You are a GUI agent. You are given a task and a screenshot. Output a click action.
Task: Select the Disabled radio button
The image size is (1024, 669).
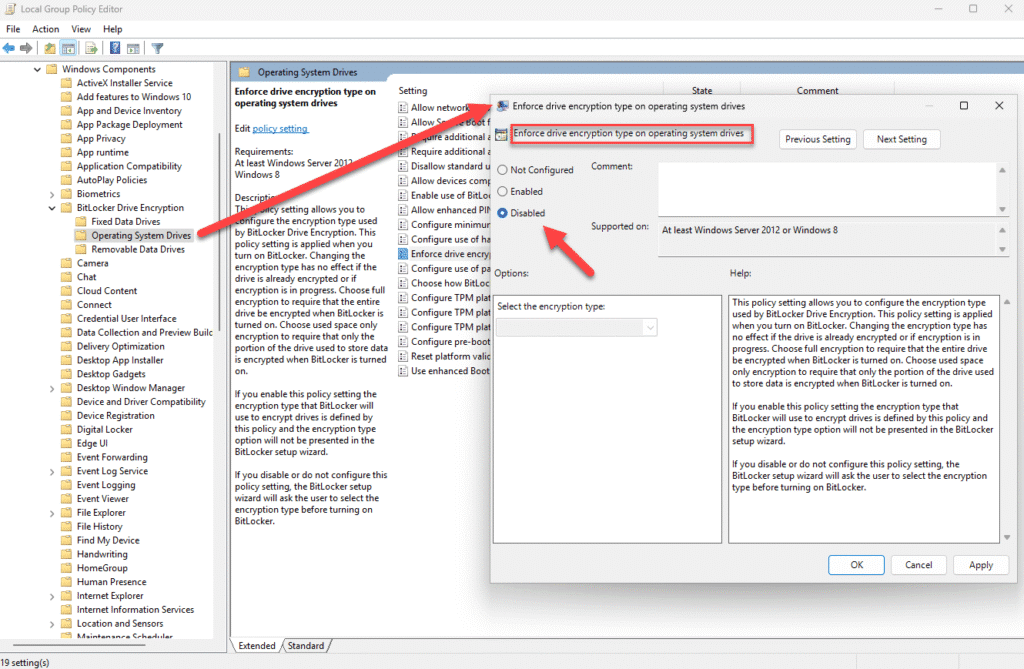point(503,211)
